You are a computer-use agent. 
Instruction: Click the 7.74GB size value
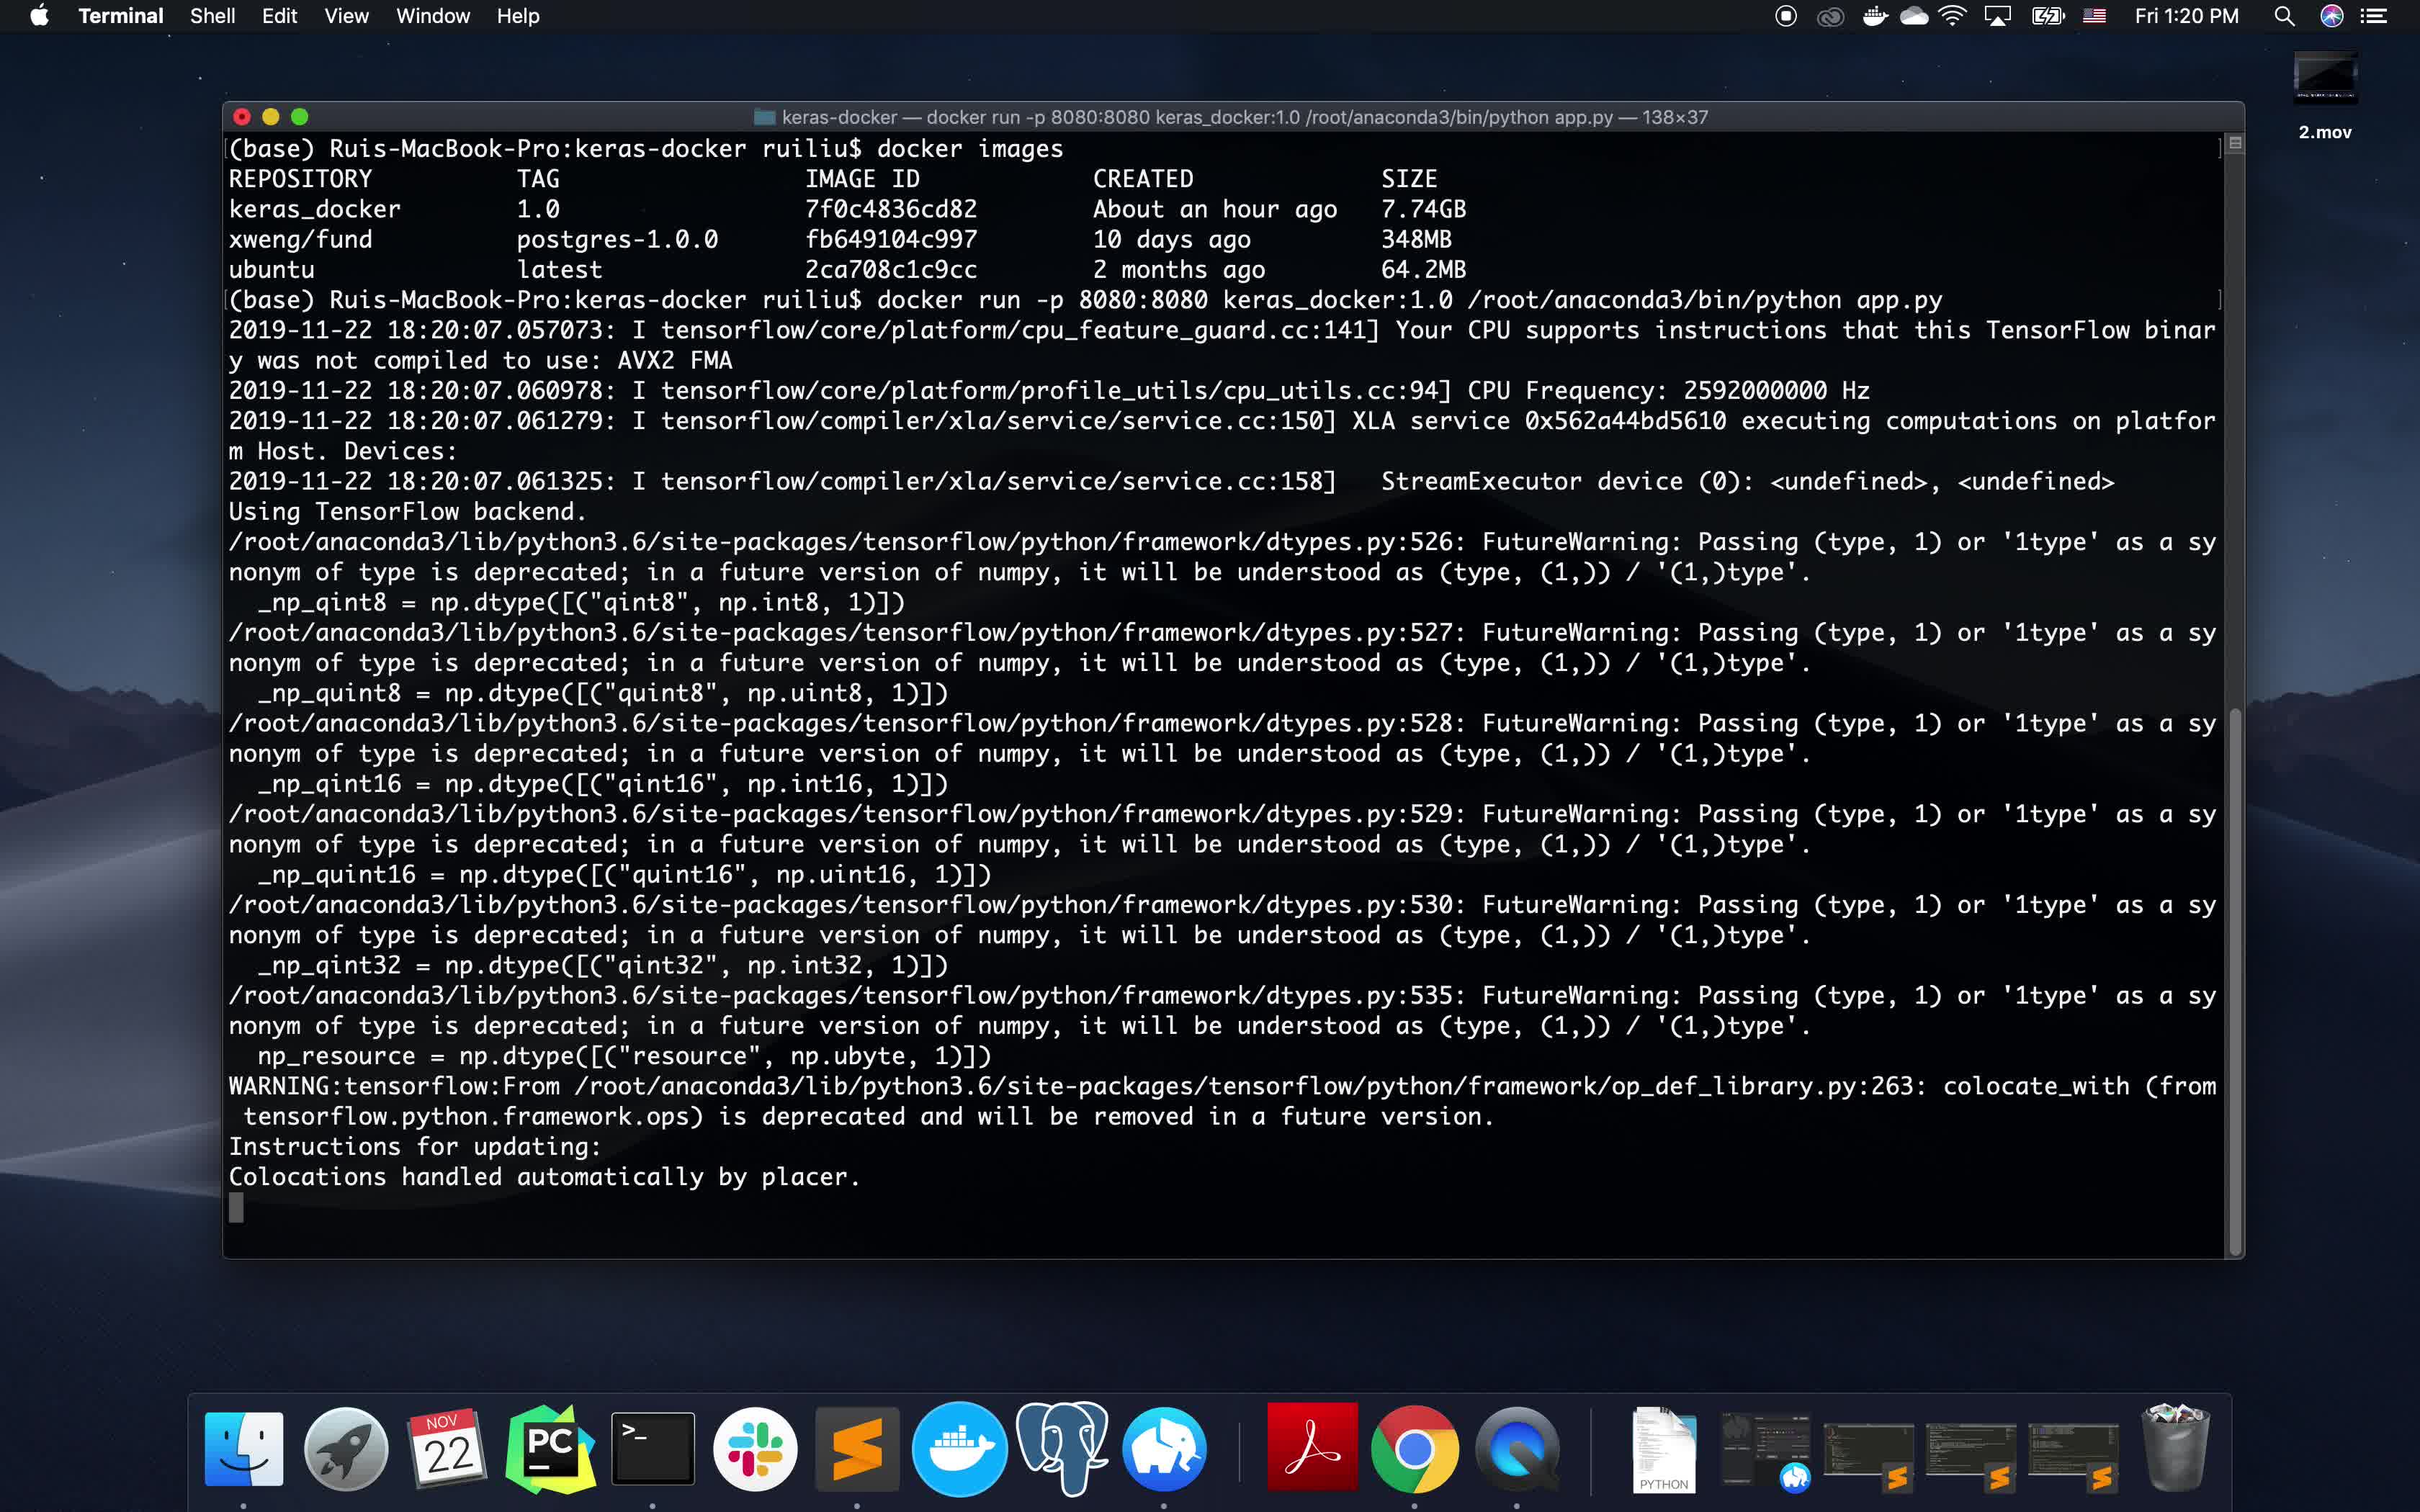point(1423,209)
